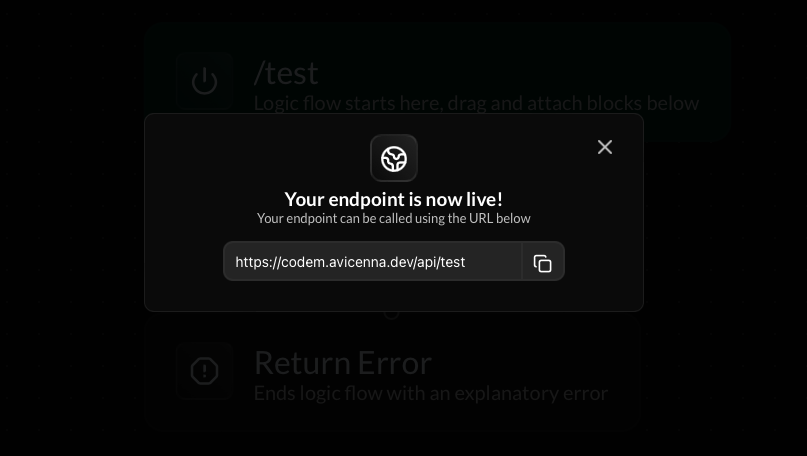The height and width of the screenshot is (456, 807).
Task: Click "drag and attach blocks below" text
Action: [x=573, y=103]
